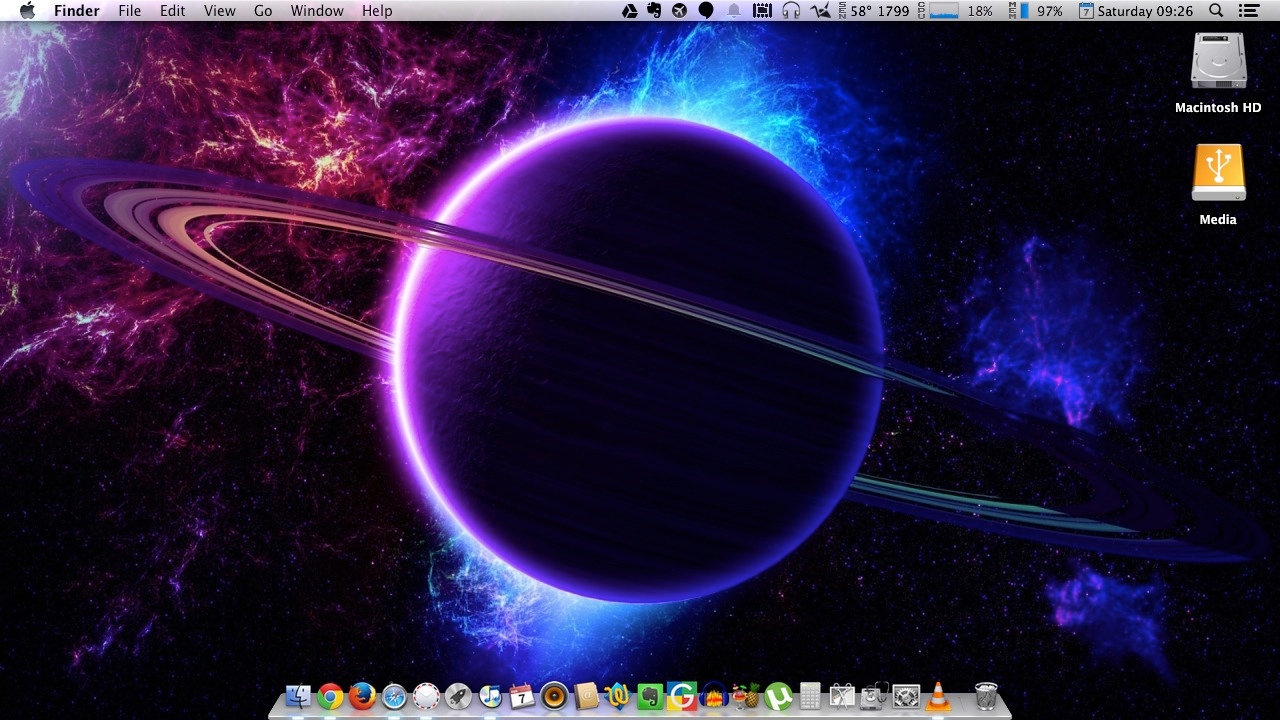Open Safari compass icon in Dock
Image resolution: width=1280 pixels, height=720 pixels.
394,696
